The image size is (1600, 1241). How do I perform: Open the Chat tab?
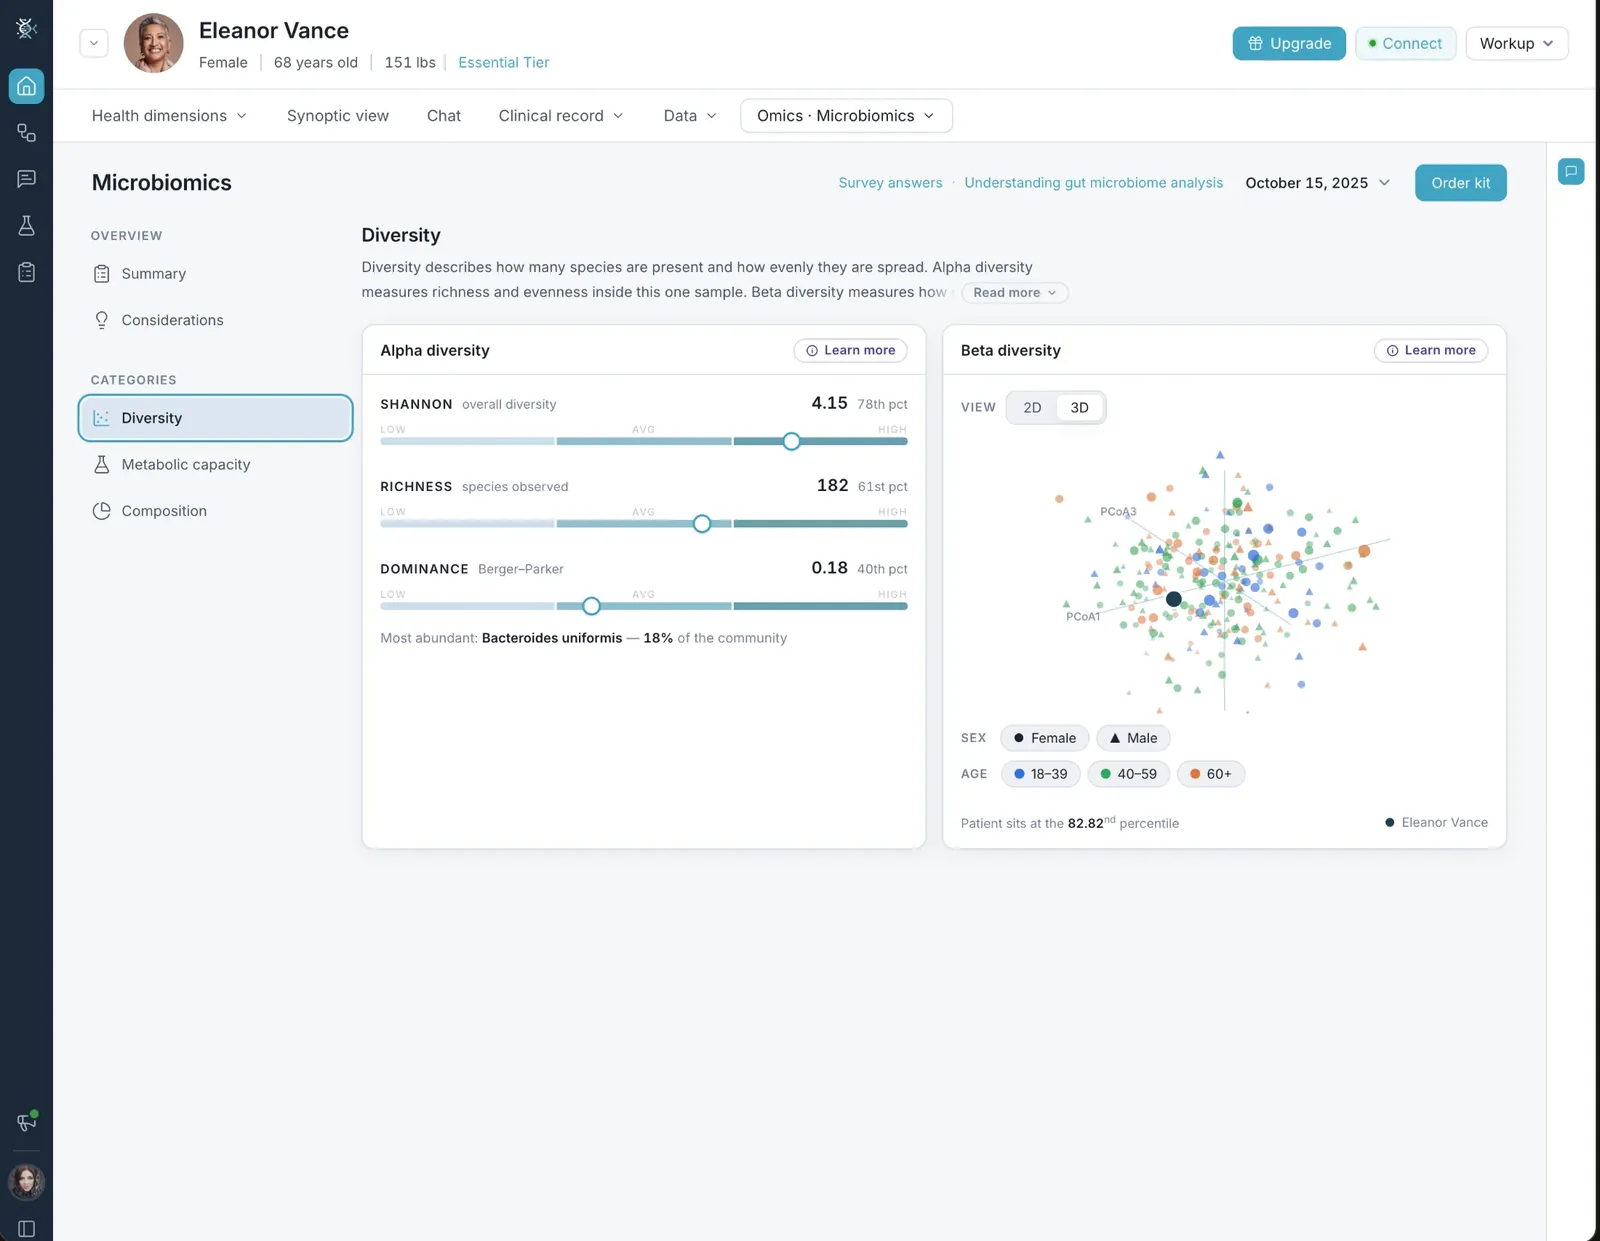[444, 116]
